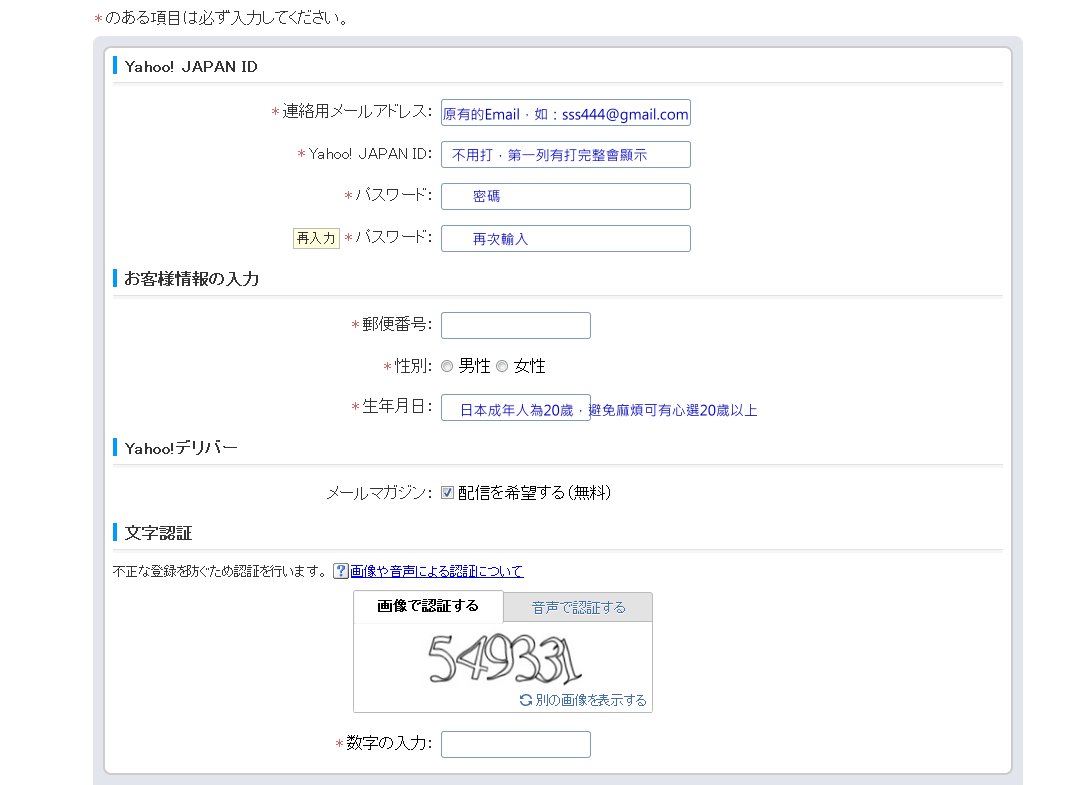Click the 文字認証 section heading
This screenshot has height=785, width=1066.
[x=158, y=533]
